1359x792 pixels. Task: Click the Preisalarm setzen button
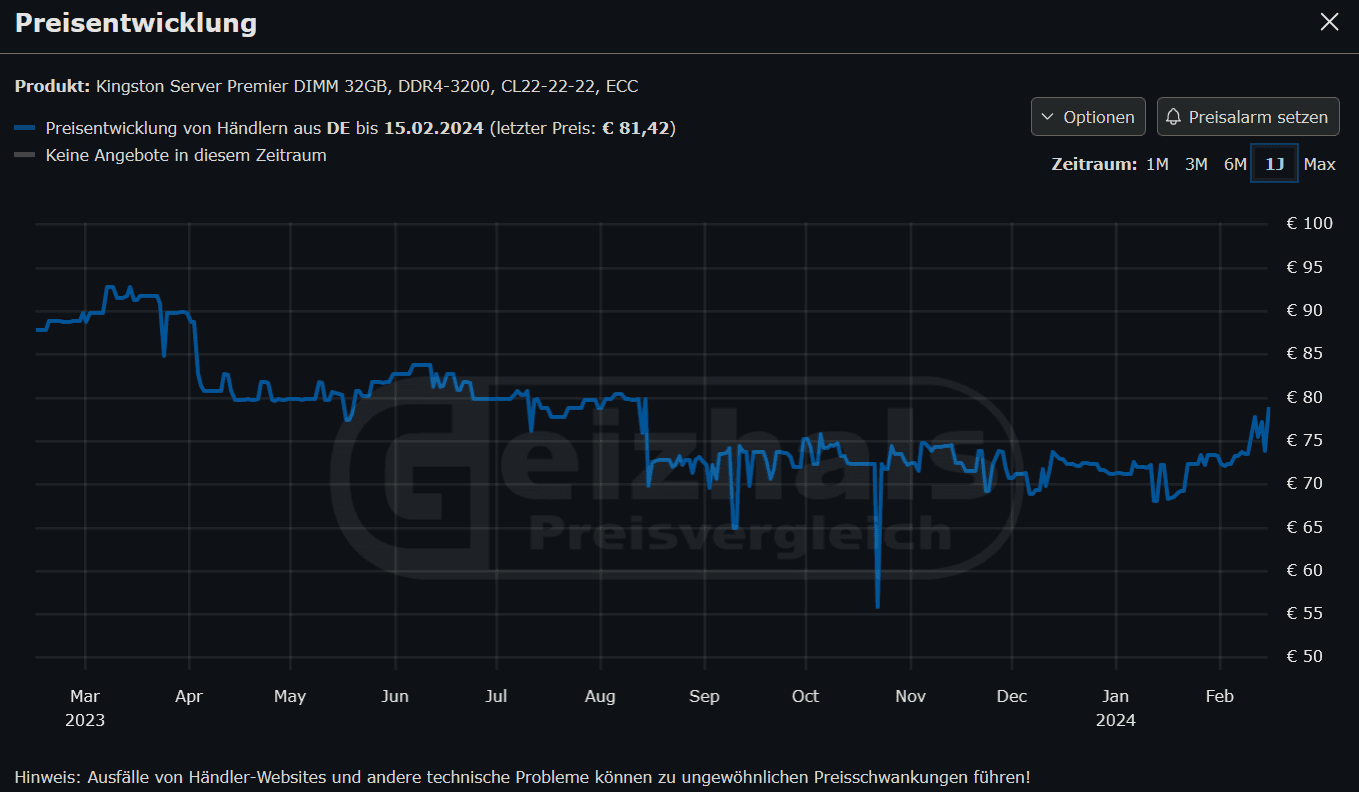[1248, 117]
